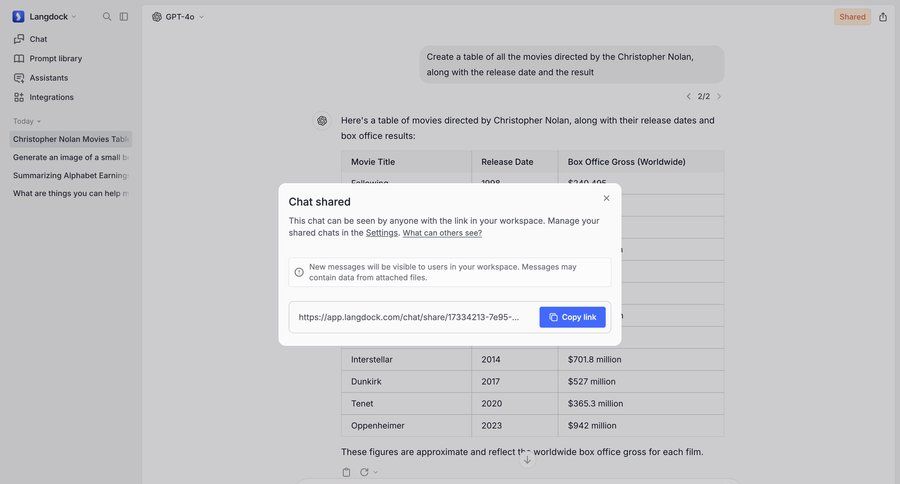This screenshot has height=484, width=900.
Task: Select Christopher Nolan Movies Table chat
Action: point(71,139)
